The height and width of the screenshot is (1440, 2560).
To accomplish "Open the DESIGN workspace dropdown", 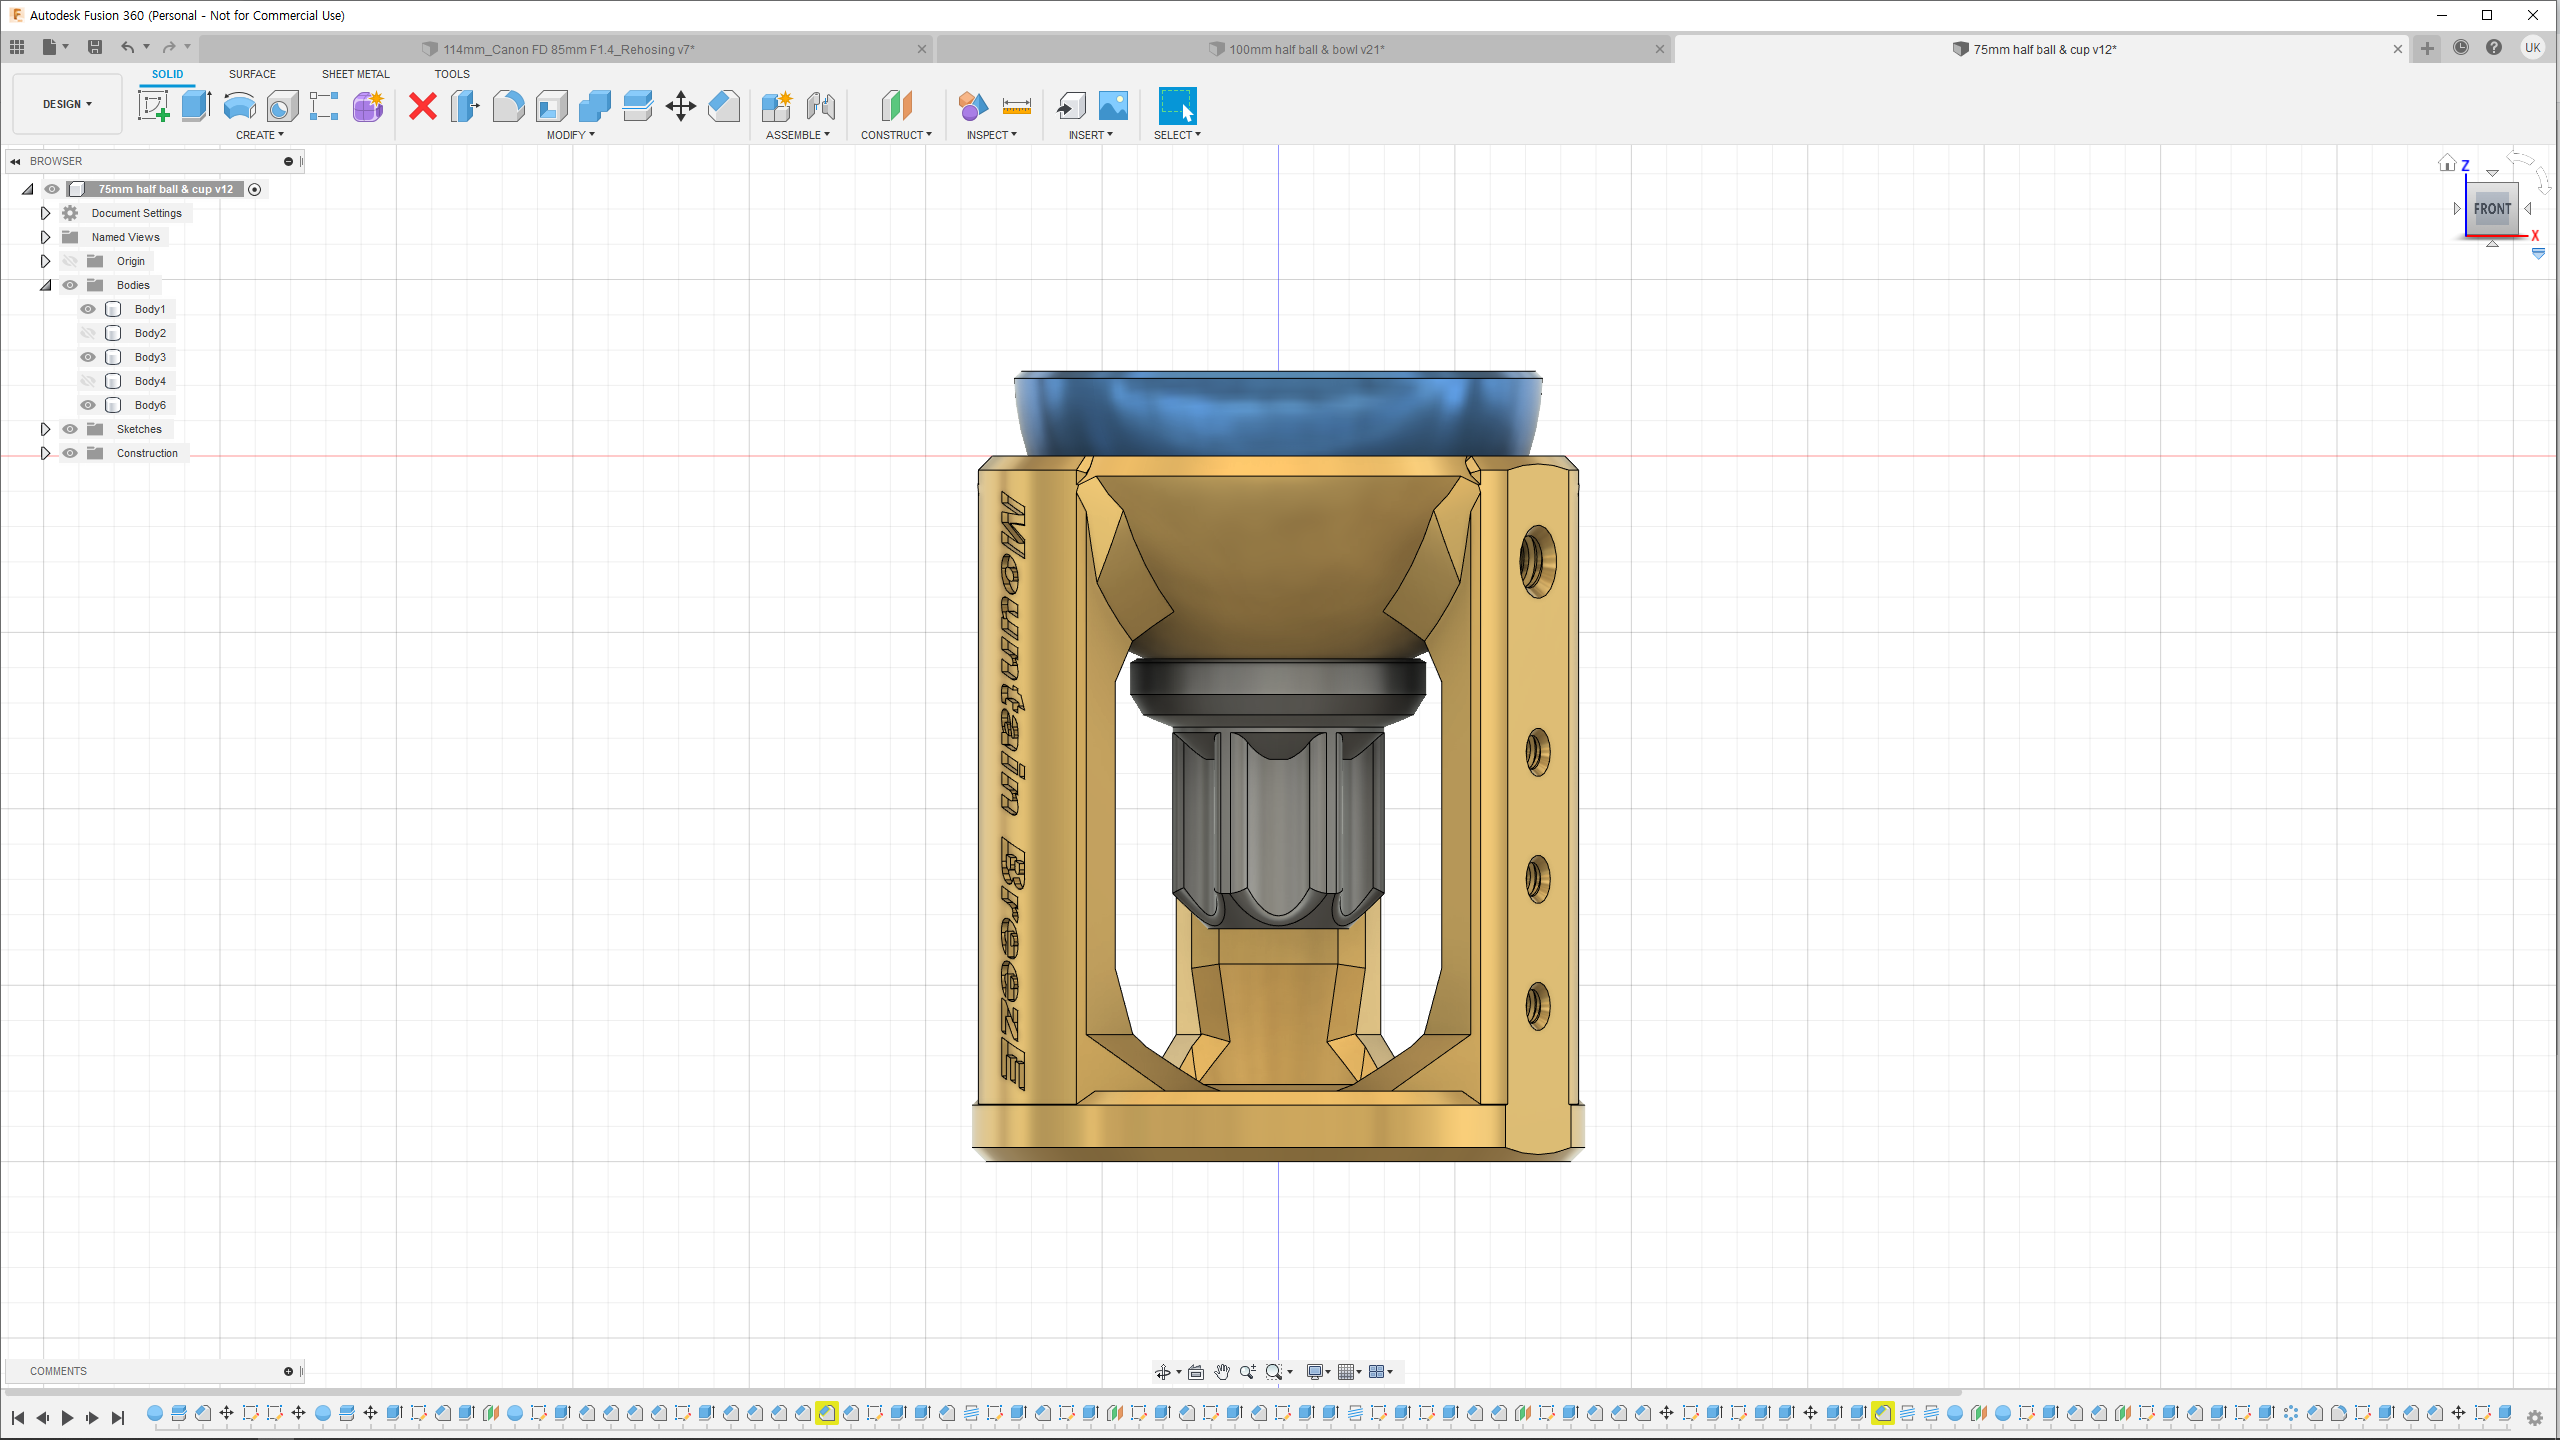I will point(67,104).
